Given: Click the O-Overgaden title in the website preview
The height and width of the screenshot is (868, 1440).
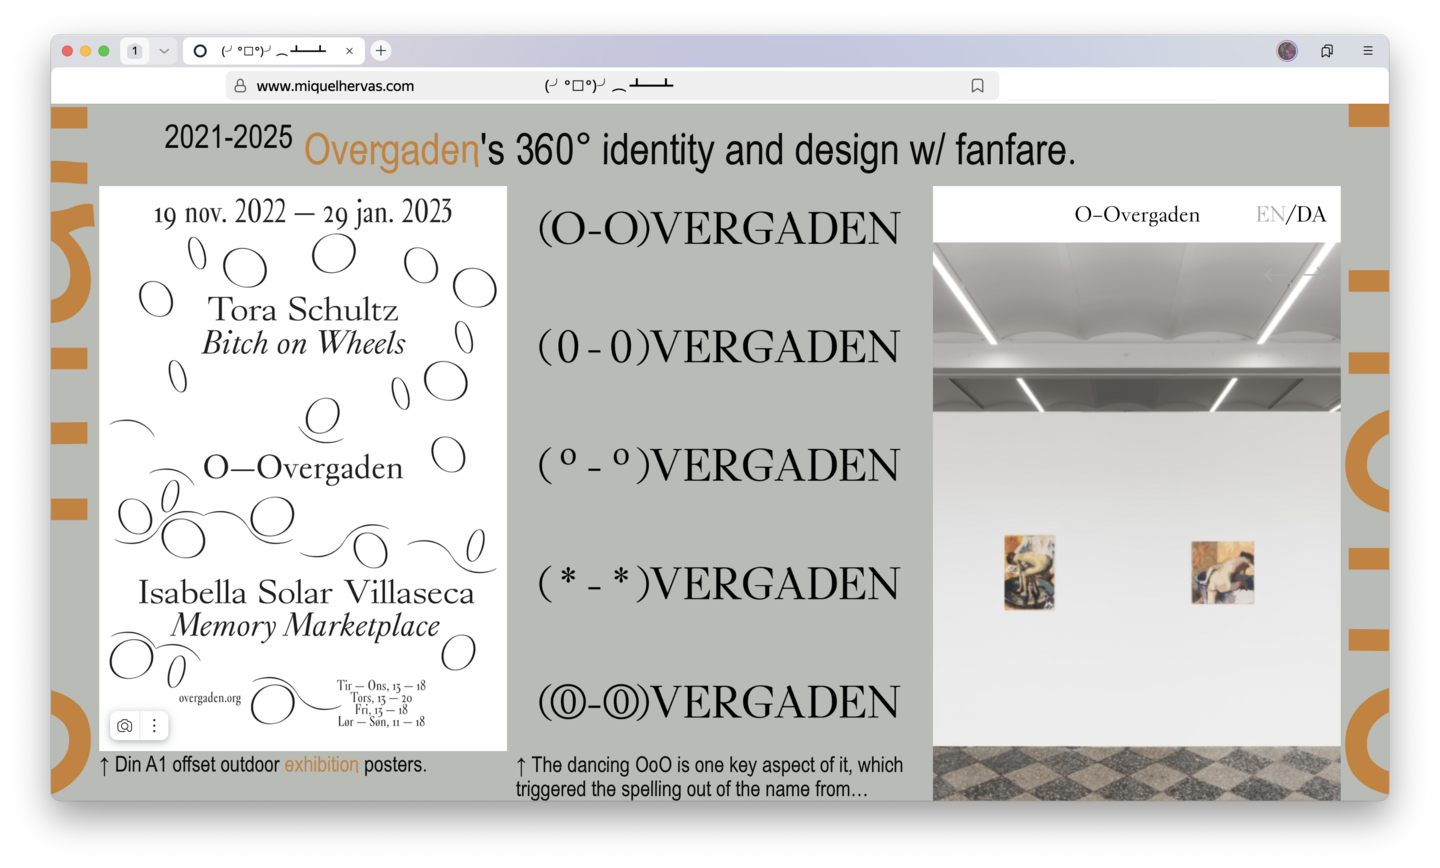Looking at the screenshot, I should click(1137, 215).
